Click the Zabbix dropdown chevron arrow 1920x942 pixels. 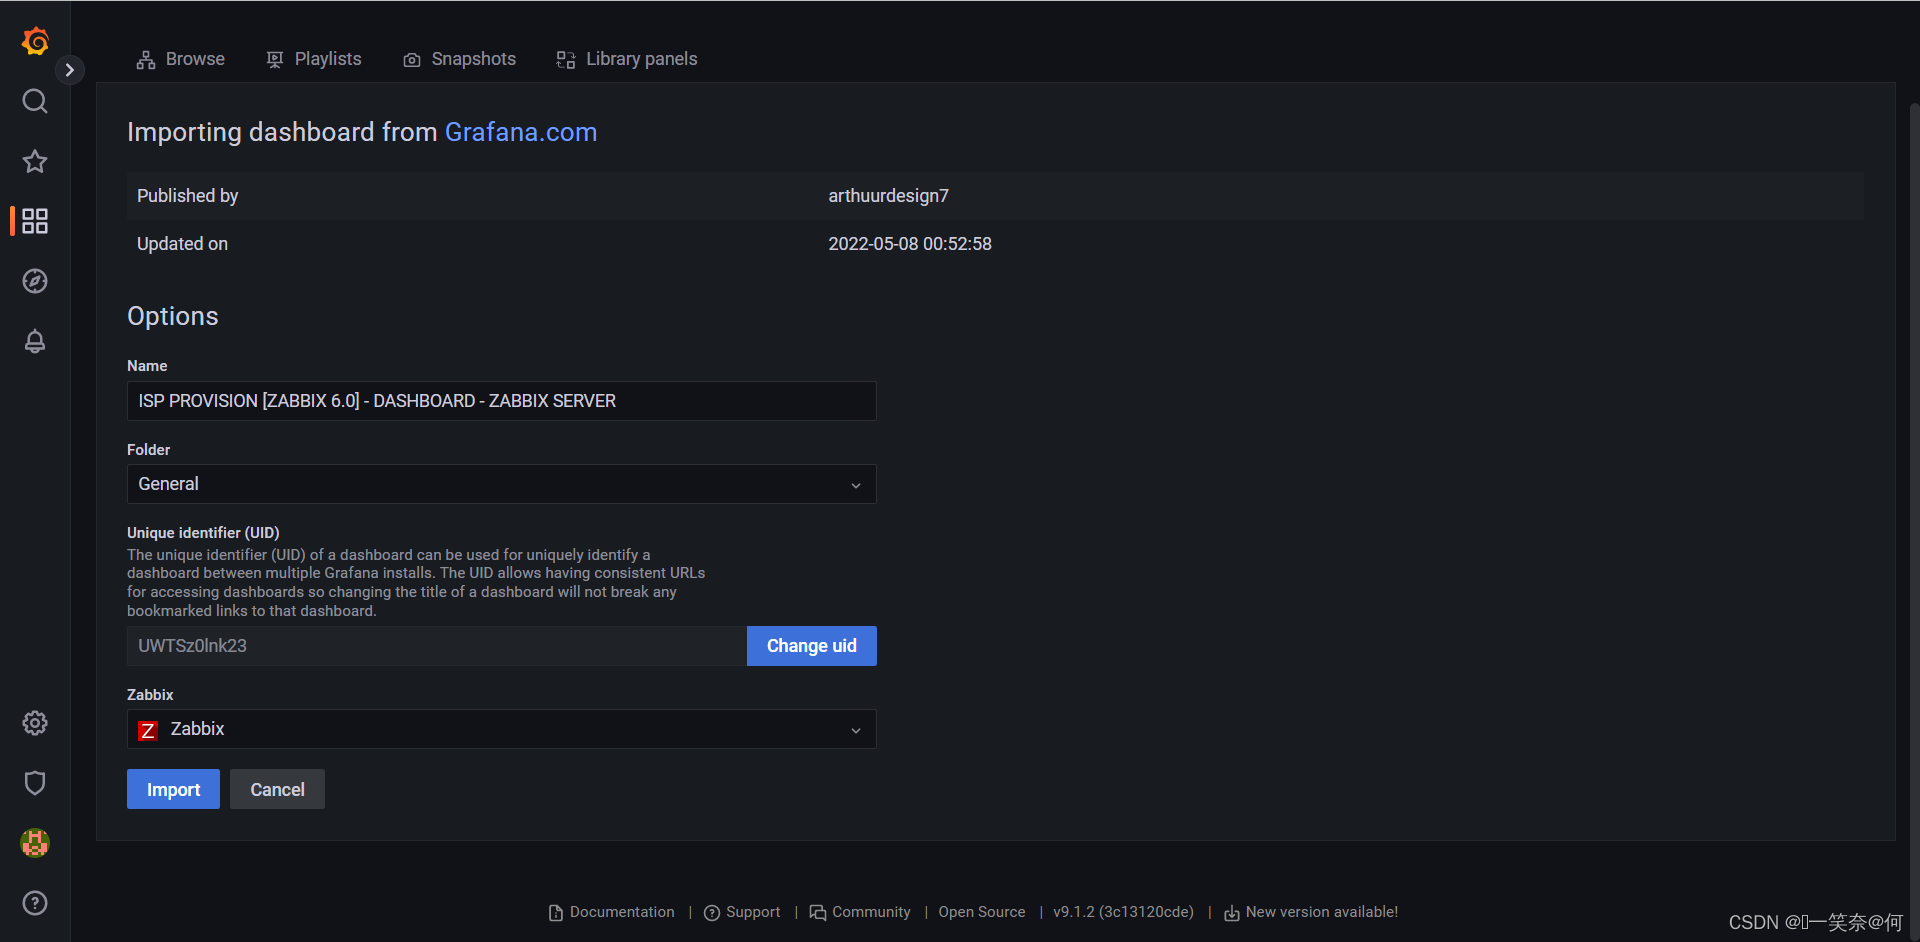(856, 730)
